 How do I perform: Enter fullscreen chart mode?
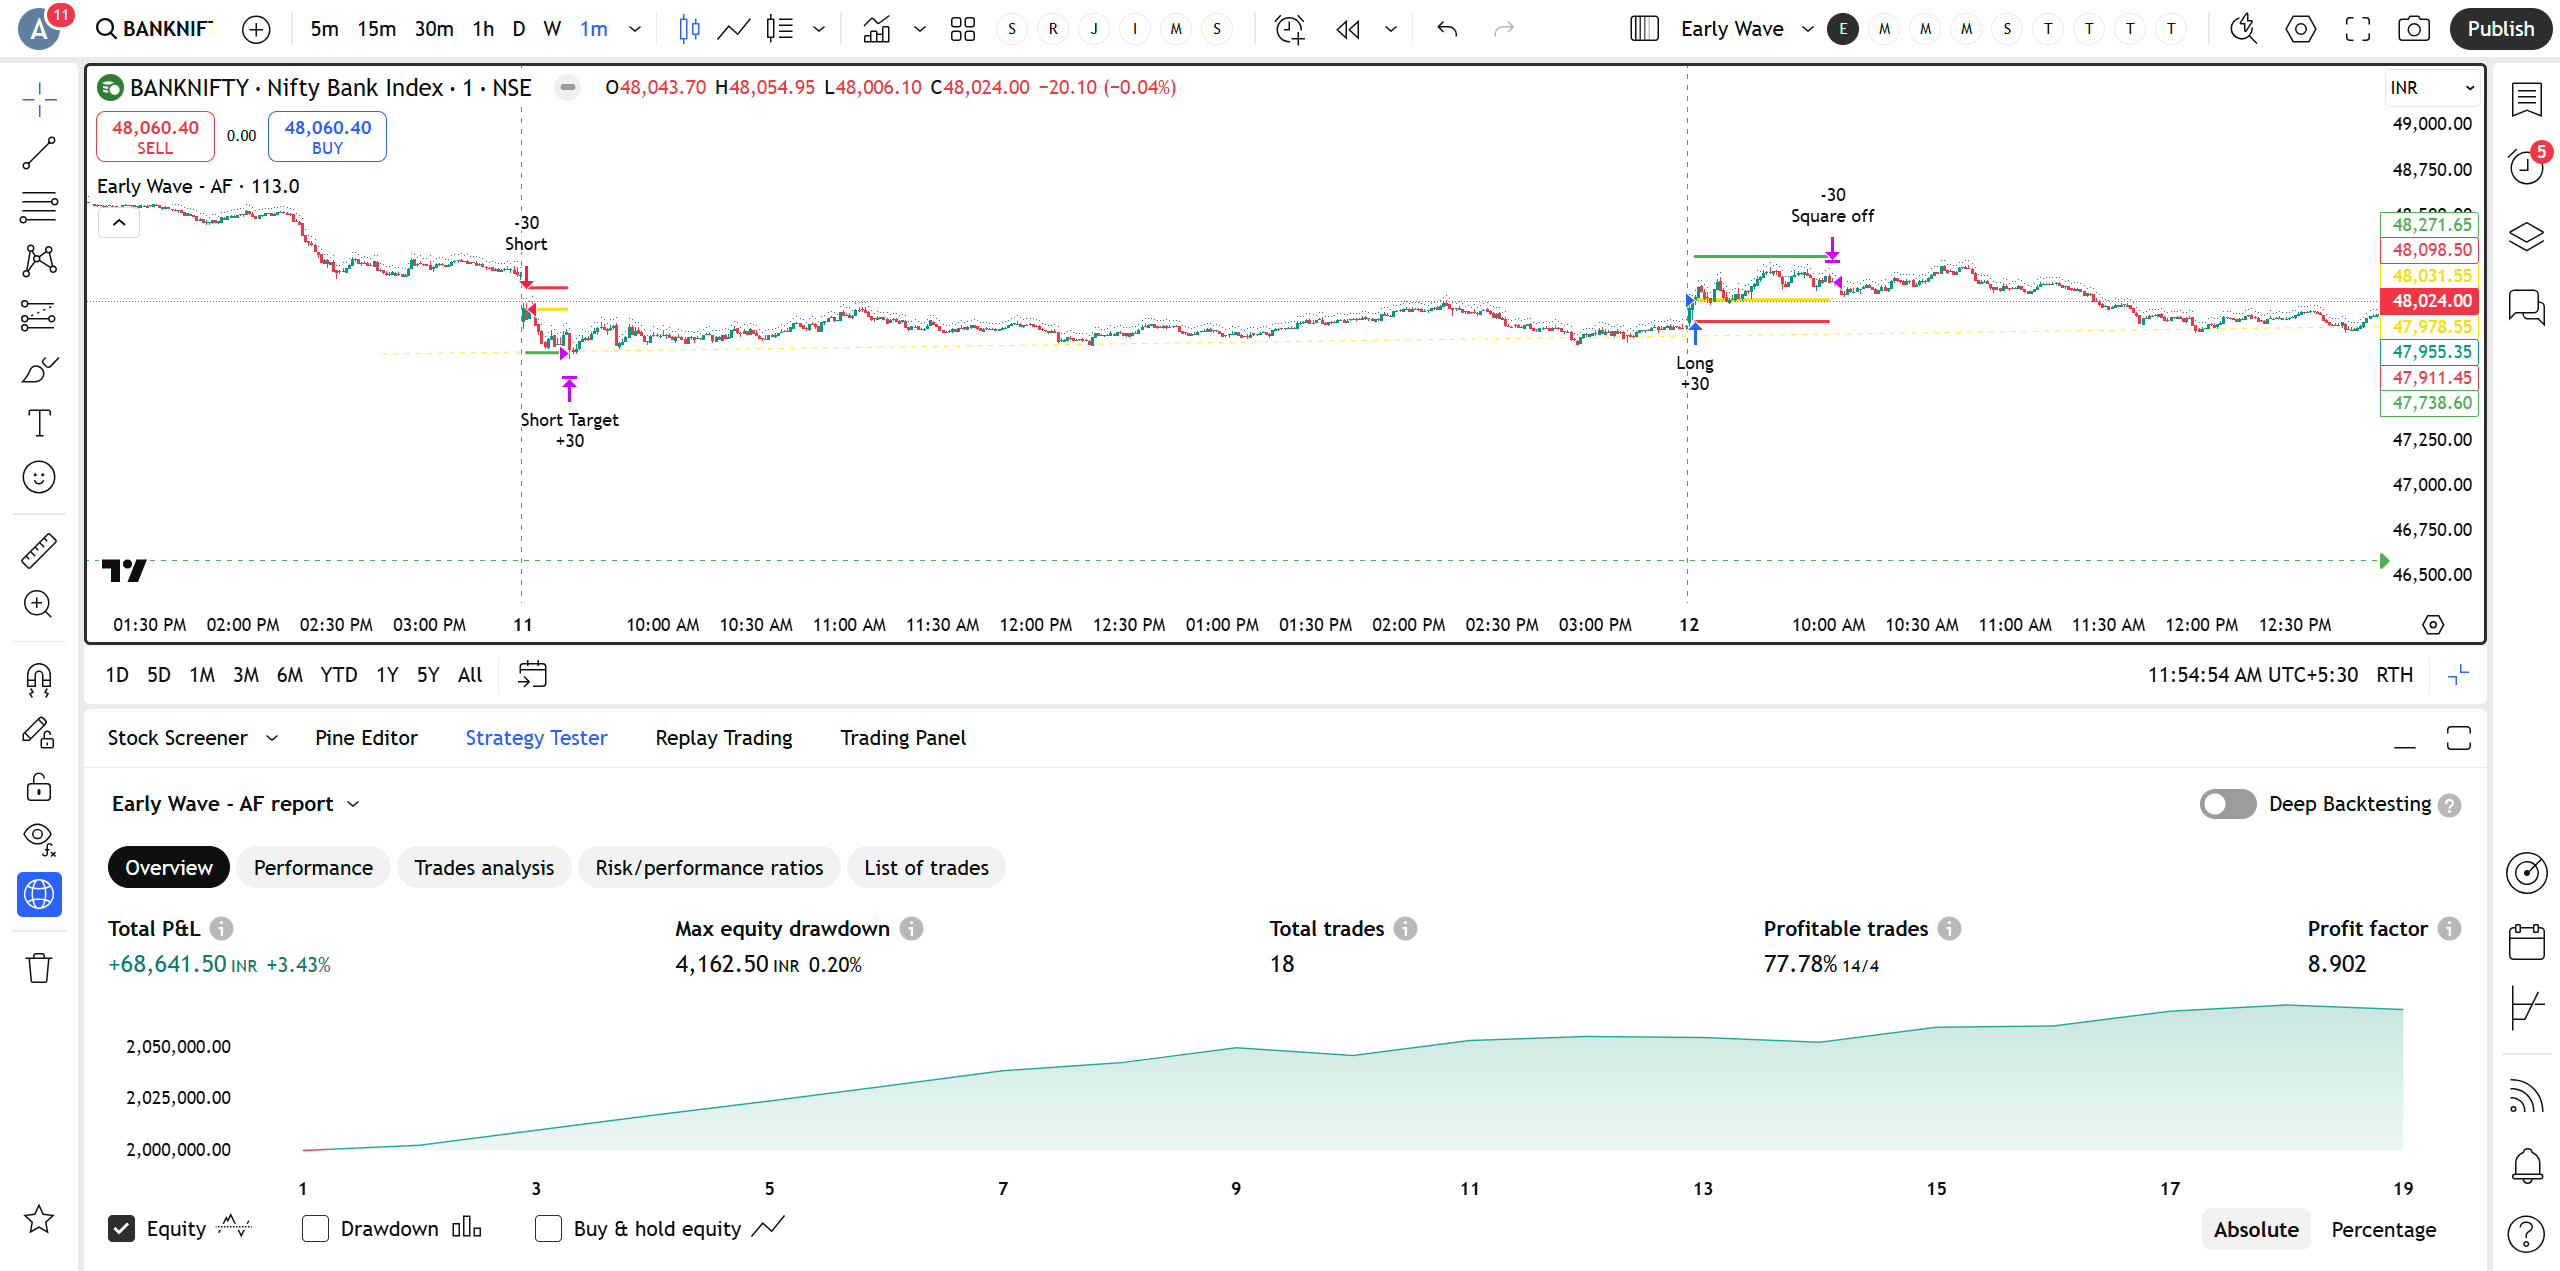(2357, 29)
